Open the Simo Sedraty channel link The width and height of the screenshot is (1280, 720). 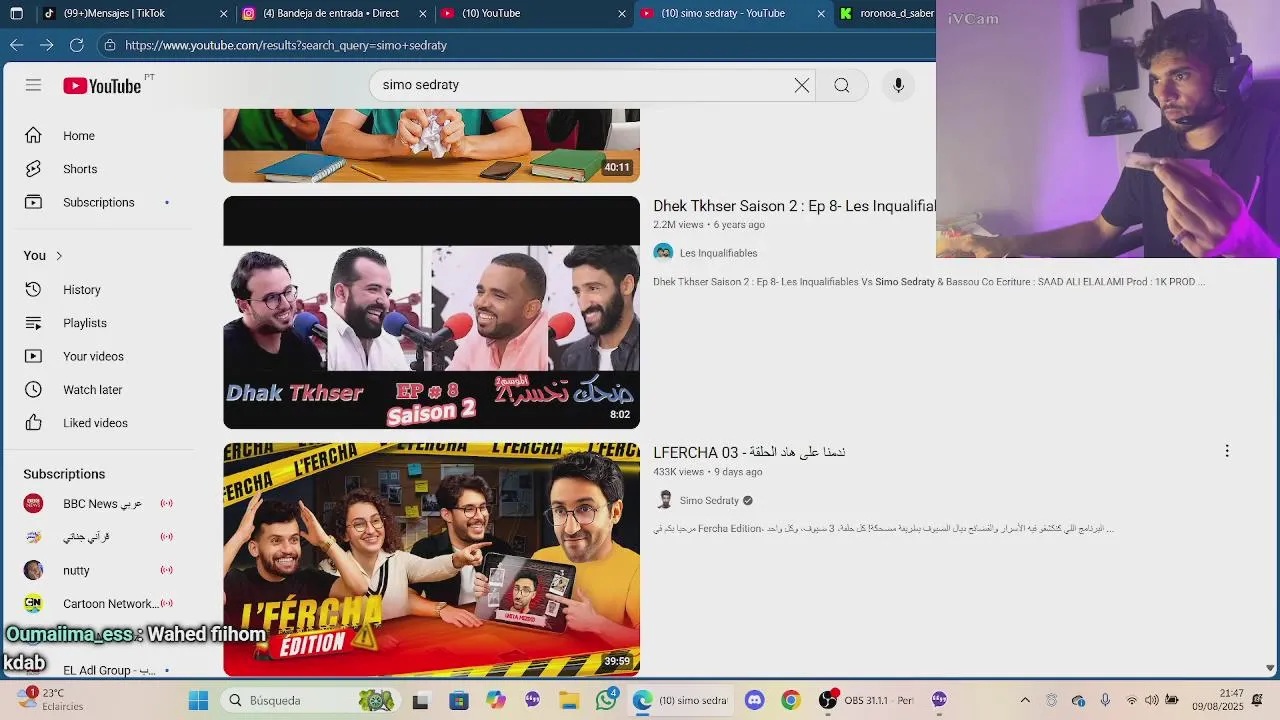[x=709, y=500]
